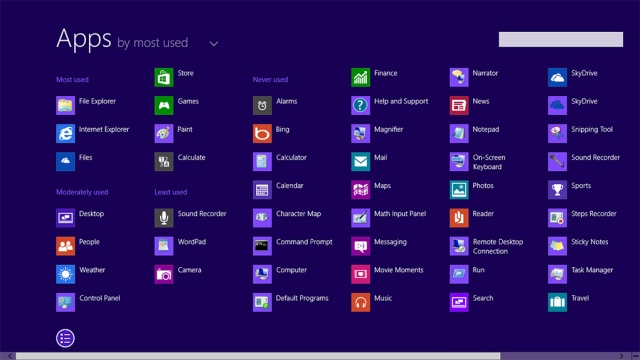
Task: Launch the Calculator icon
Action: coord(262,162)
